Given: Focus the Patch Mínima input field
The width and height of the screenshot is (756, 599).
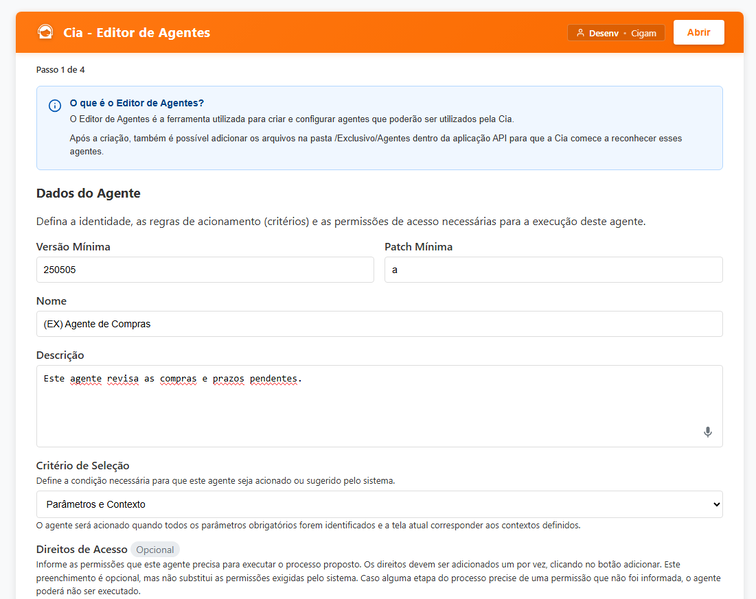Looking at the screenshot, I should pyautogui.click(x=554, y=270).
